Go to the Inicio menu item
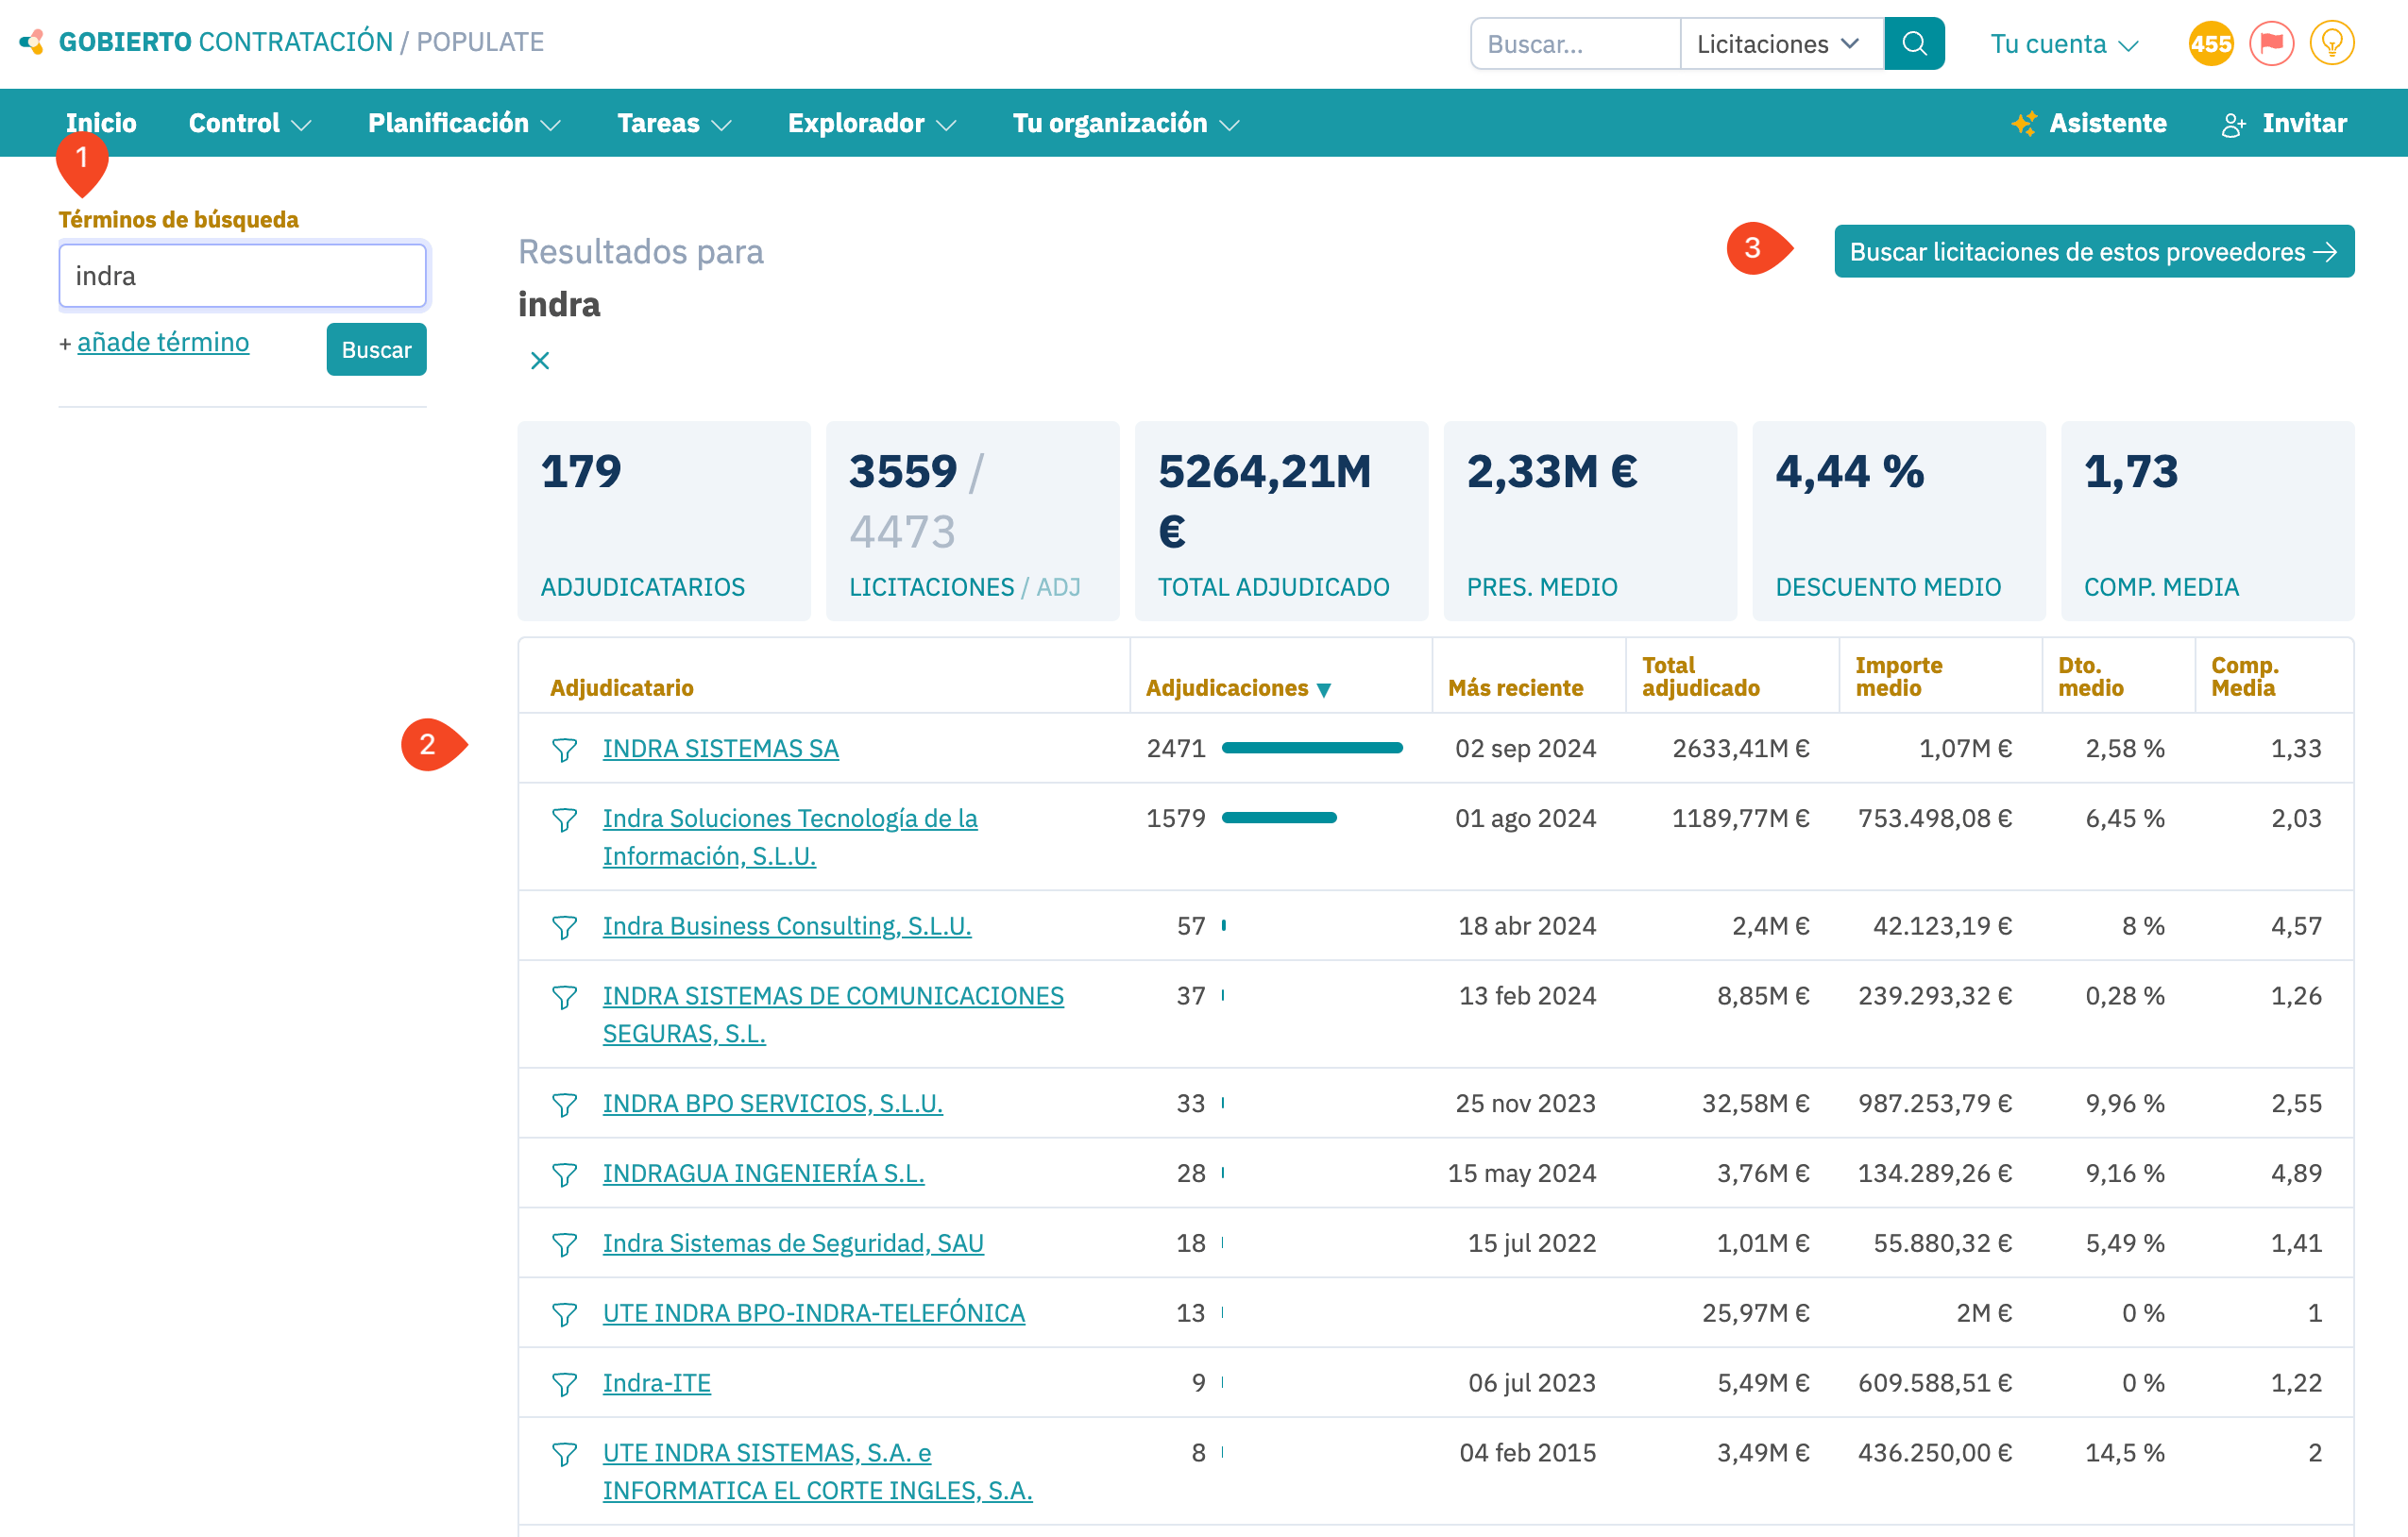 101,123
